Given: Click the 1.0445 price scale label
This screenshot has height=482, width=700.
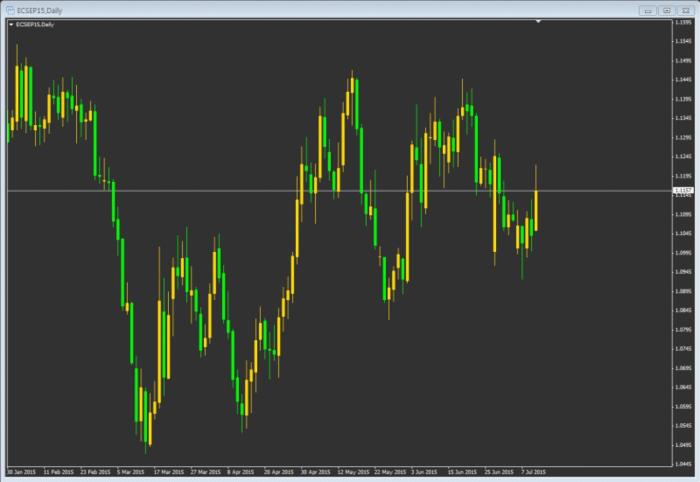Looking at the screenshot, I should click(682, 445).
